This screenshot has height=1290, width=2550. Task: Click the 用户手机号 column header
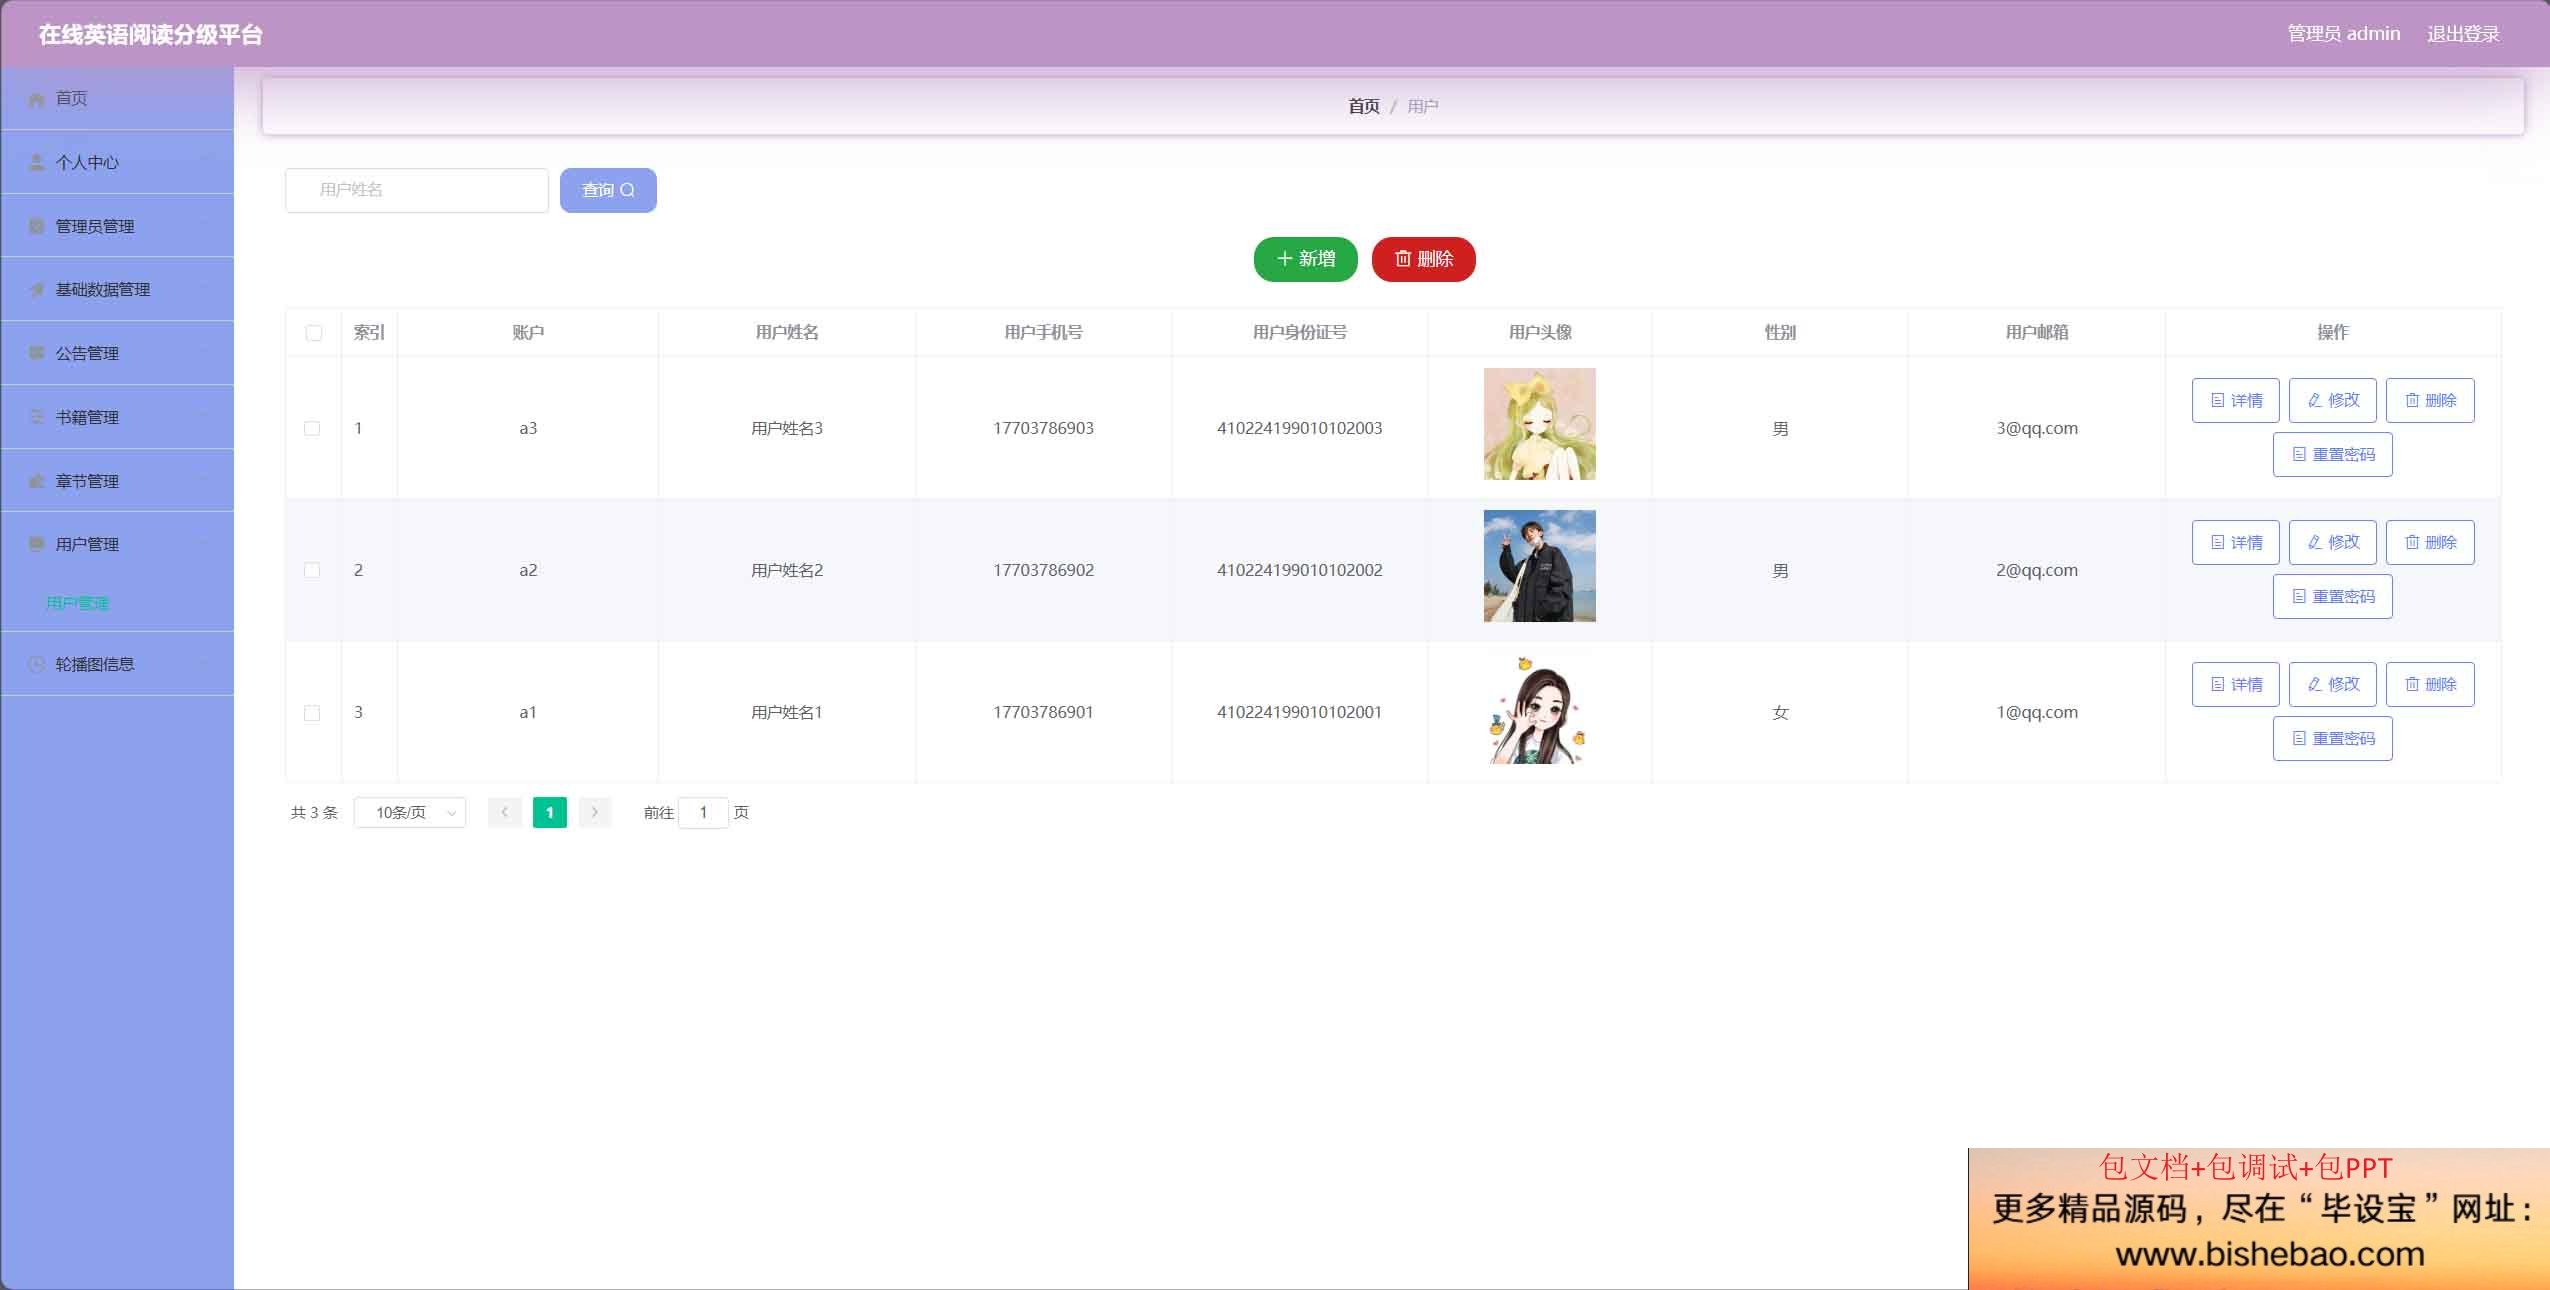[x=1043, y=332]
